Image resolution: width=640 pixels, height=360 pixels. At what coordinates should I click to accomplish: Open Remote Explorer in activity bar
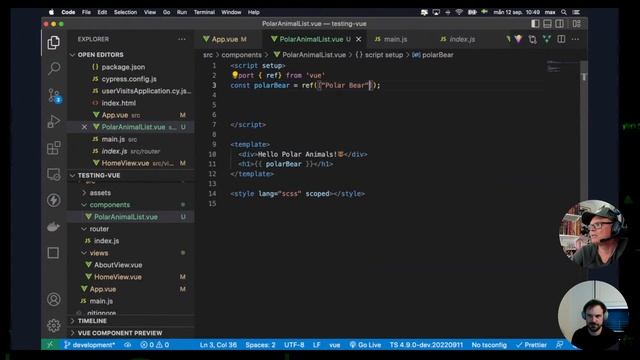(x=53, y=174)
